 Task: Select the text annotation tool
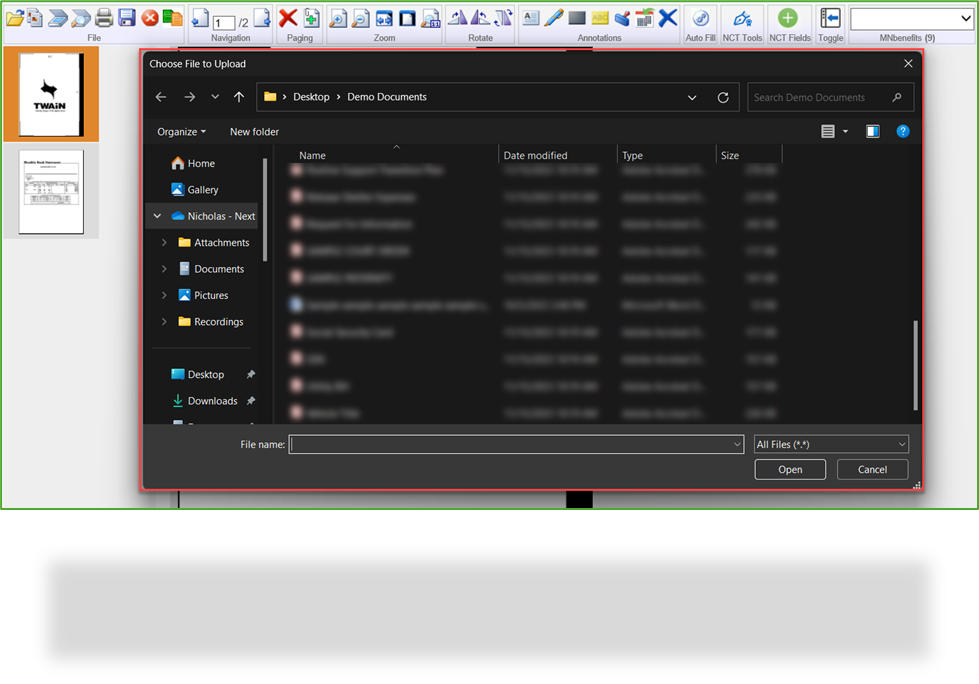coord(531,18)
